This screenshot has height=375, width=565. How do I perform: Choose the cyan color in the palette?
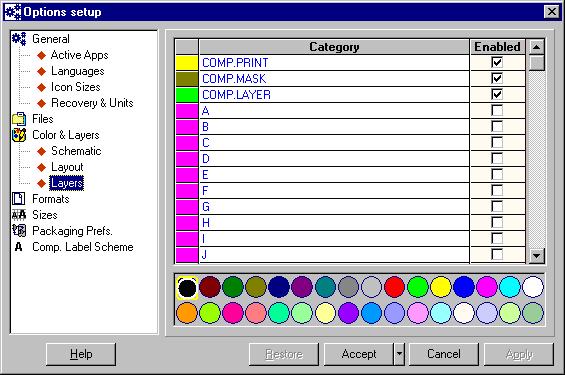(510, 287)
